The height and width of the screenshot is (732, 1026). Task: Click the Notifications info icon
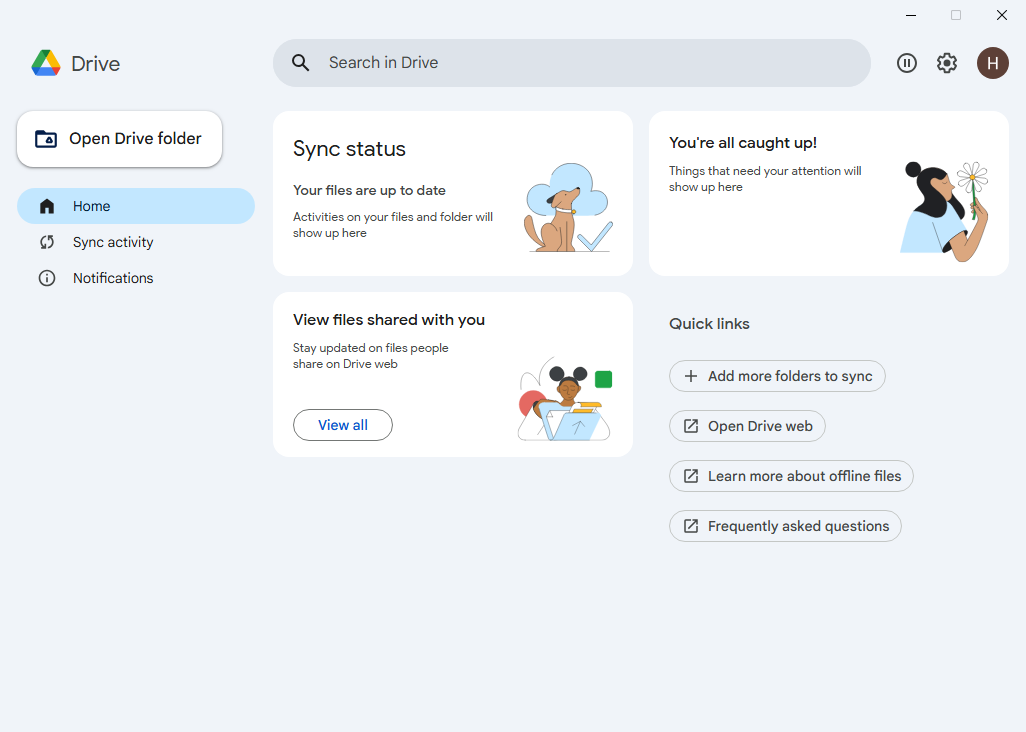point(47,277)
